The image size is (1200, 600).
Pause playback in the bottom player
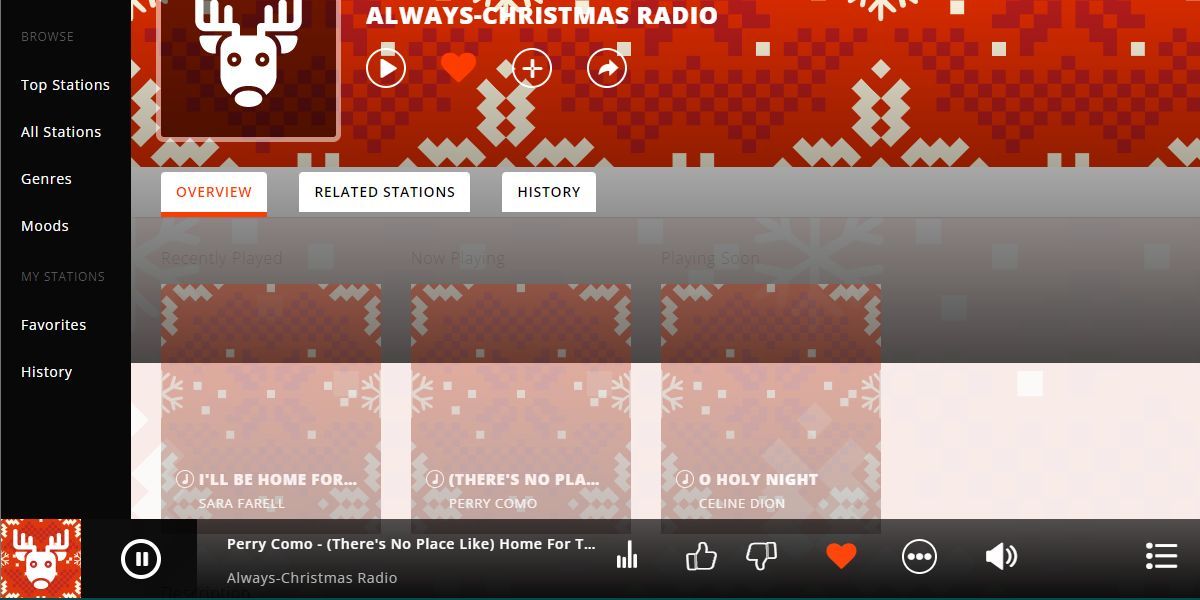click(141, 558)
